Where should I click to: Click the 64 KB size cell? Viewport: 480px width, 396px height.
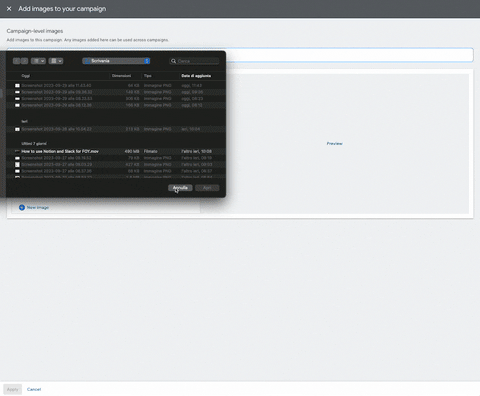(x=134, y=86)
